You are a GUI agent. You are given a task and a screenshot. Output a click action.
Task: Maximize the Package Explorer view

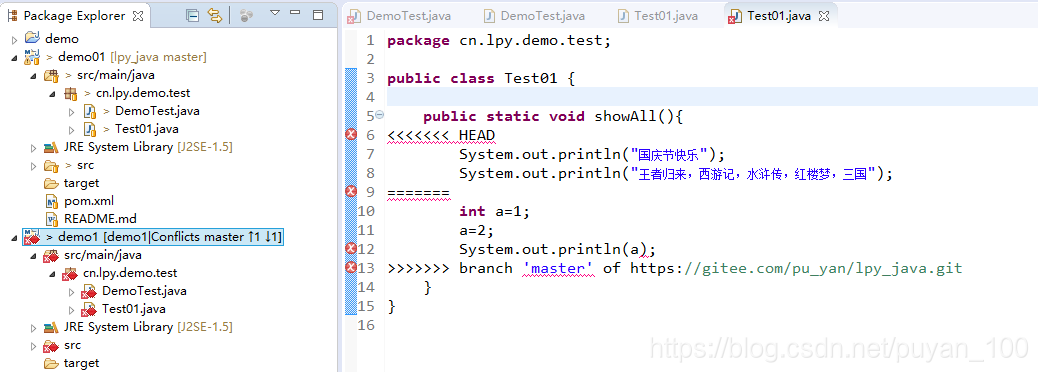click(318, 15)
